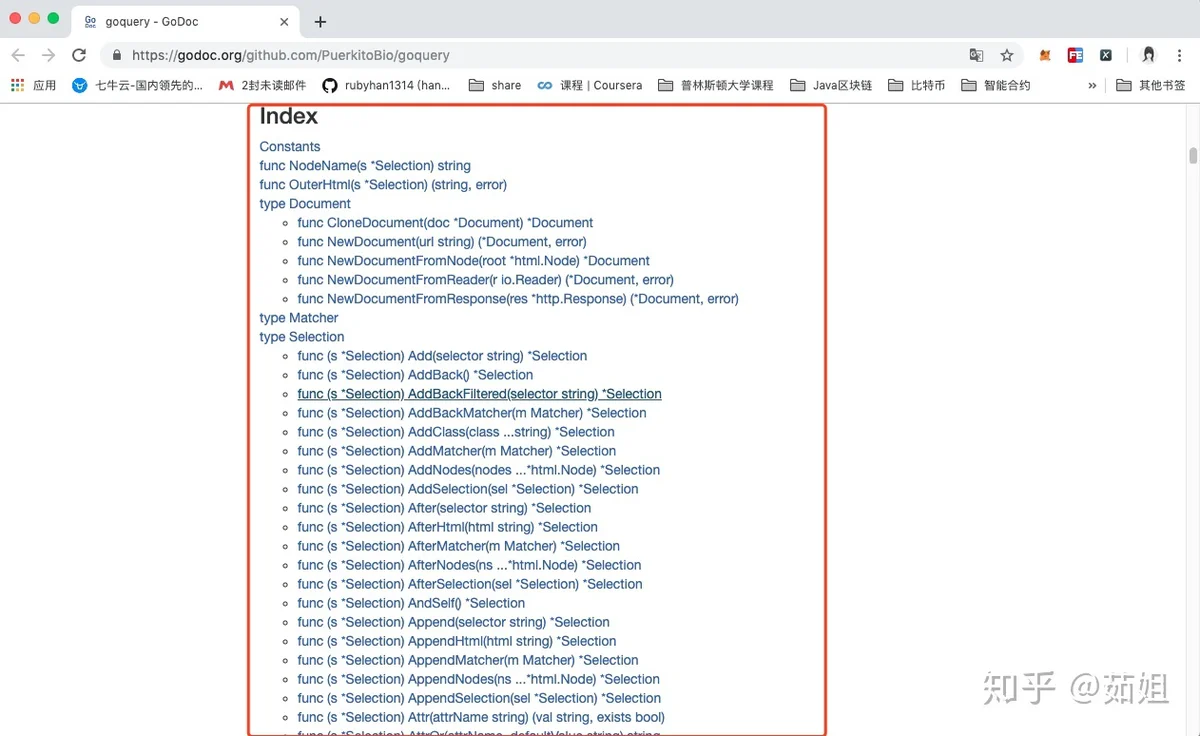Go to func NewDocumentFromReader link
1200x736 pixels.
click(485, 280)
